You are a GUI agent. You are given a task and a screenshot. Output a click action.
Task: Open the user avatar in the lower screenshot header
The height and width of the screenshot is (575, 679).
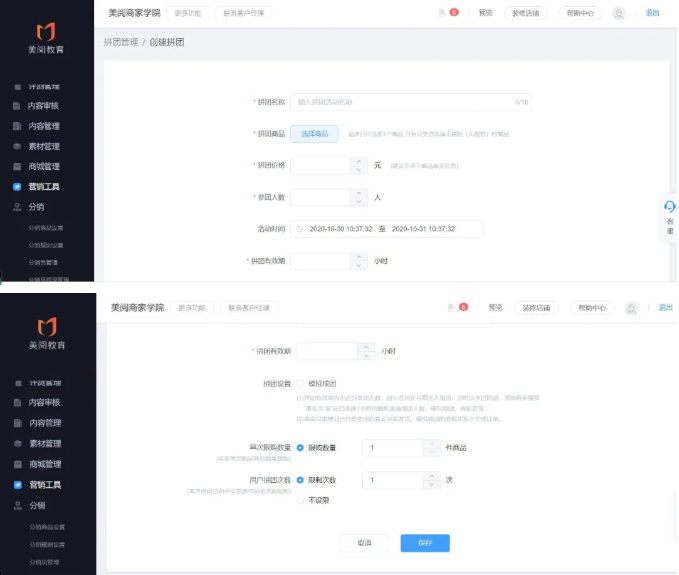(x=631, y=308)
